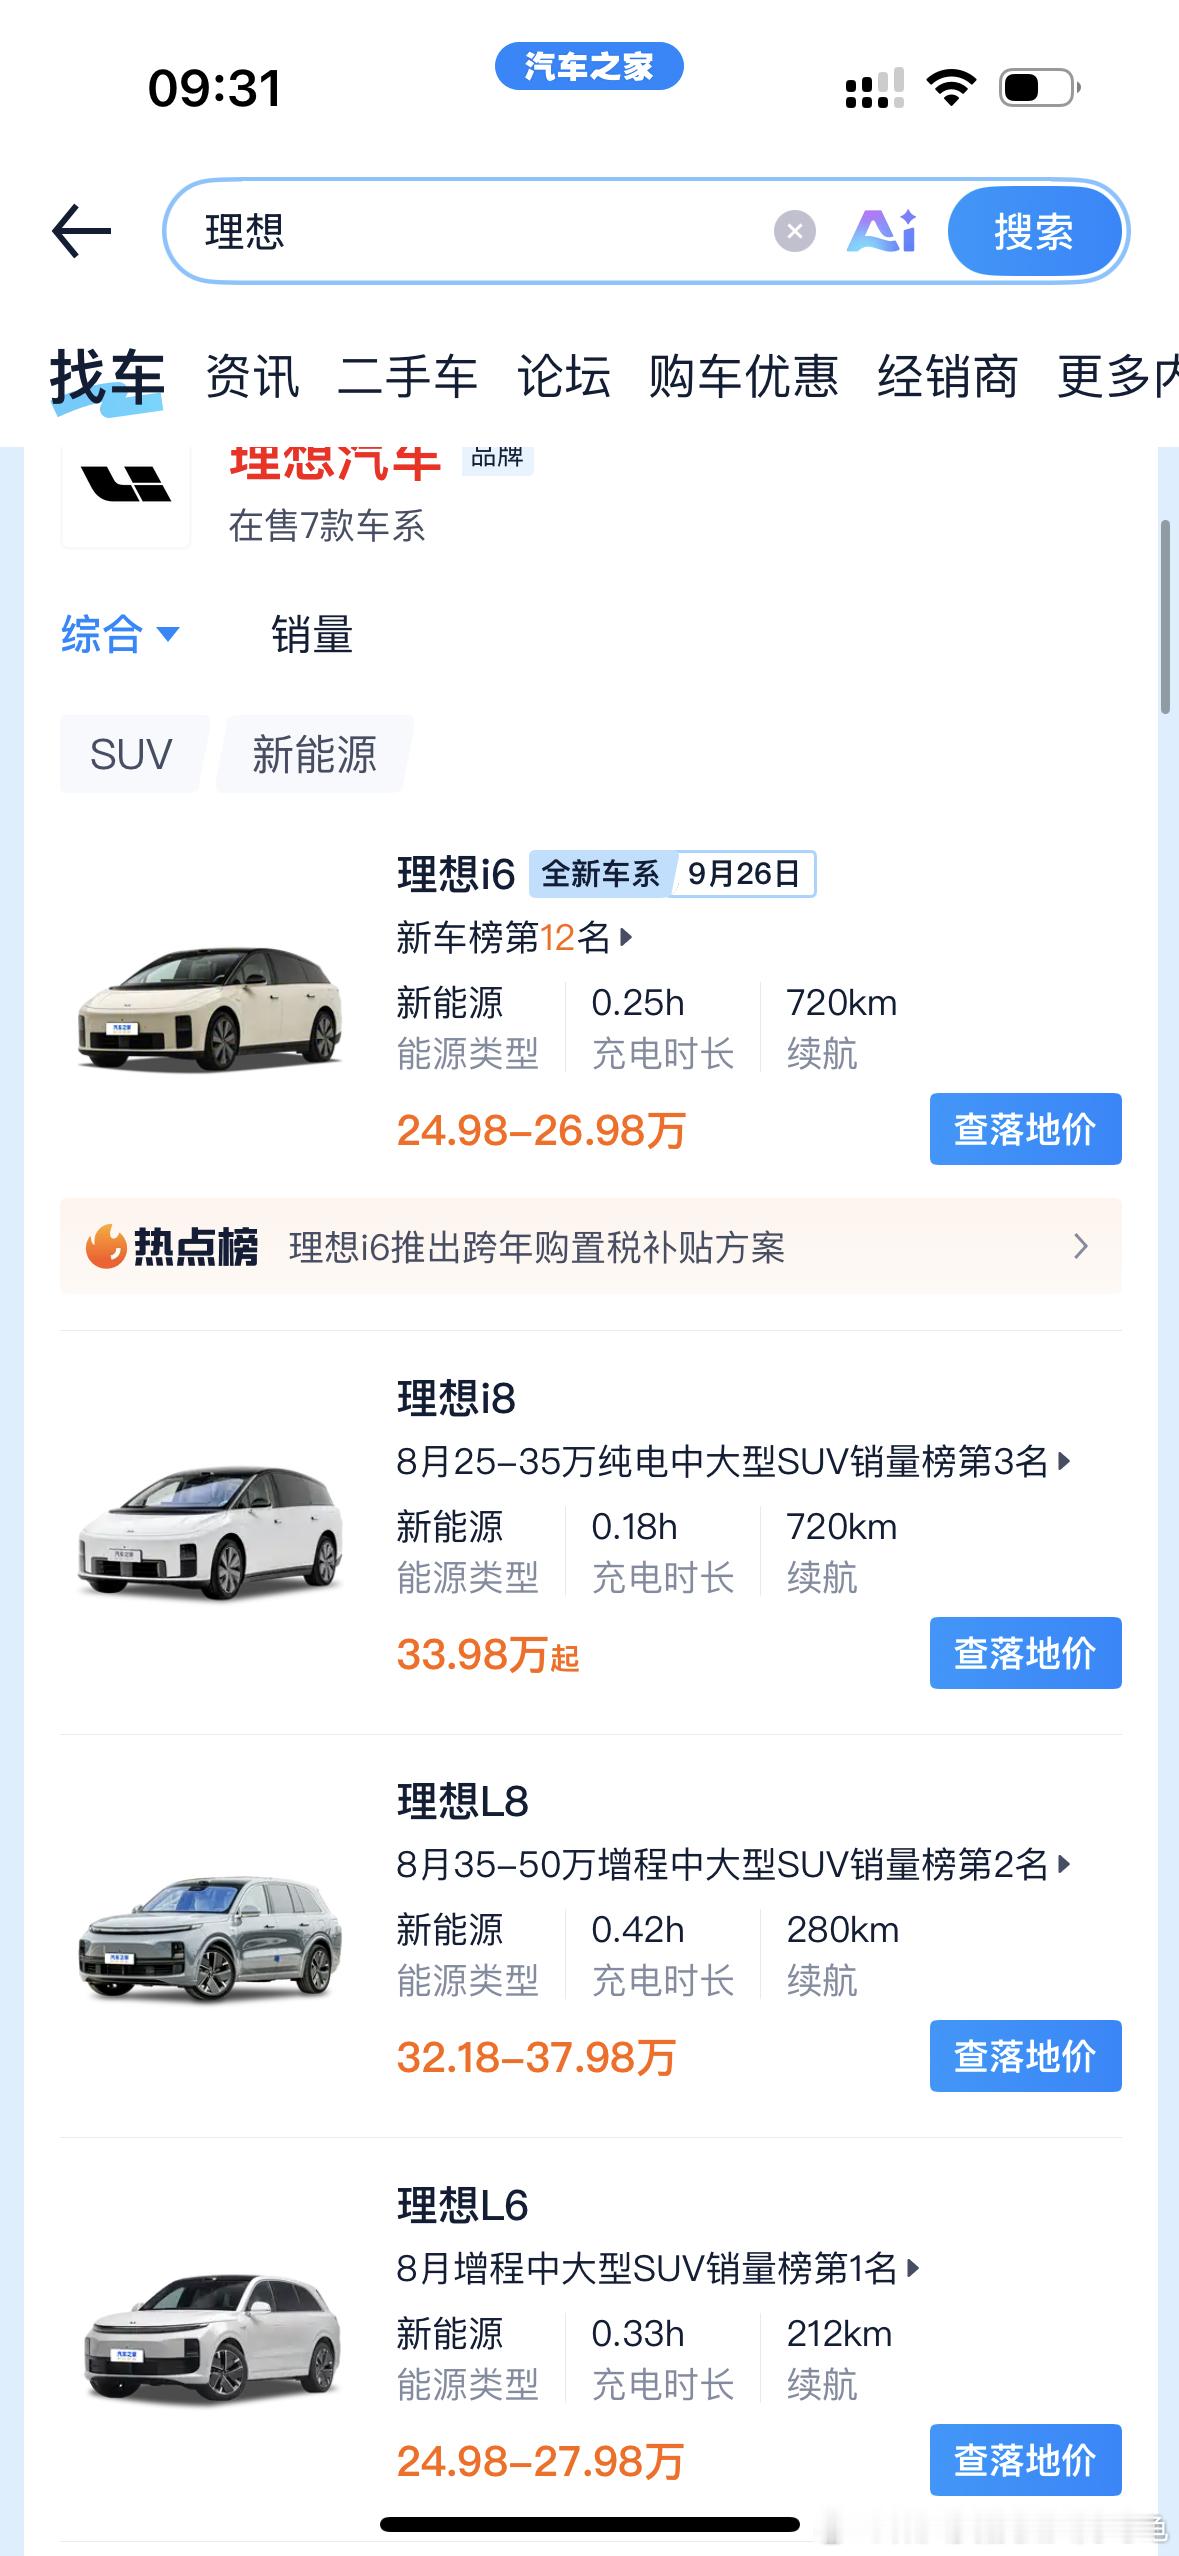Tap 查落地价 for 理想i8

(x=1025, y=1653)
